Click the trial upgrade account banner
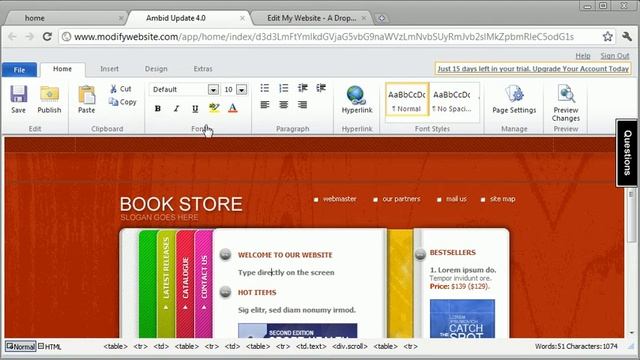 coord(533,69)
